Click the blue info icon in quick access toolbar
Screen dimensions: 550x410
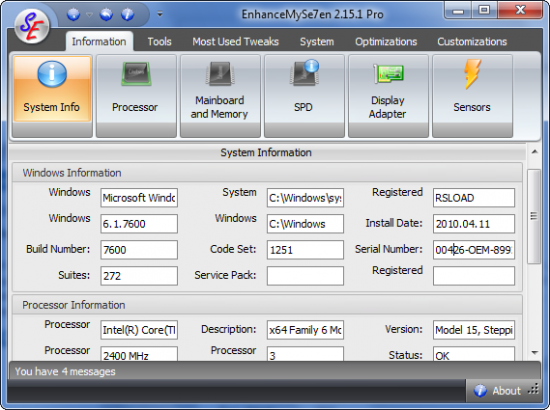tap(127, 14)
